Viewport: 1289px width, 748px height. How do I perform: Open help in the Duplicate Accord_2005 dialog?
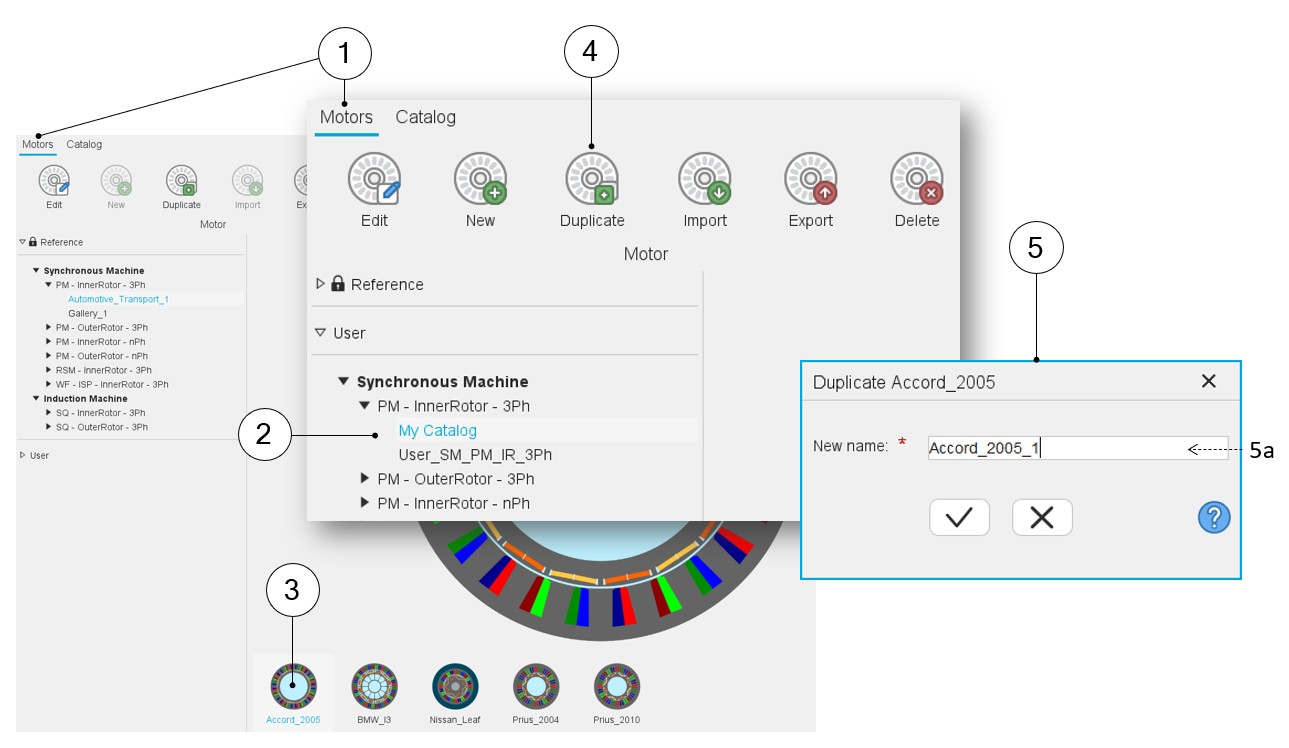1214,517
